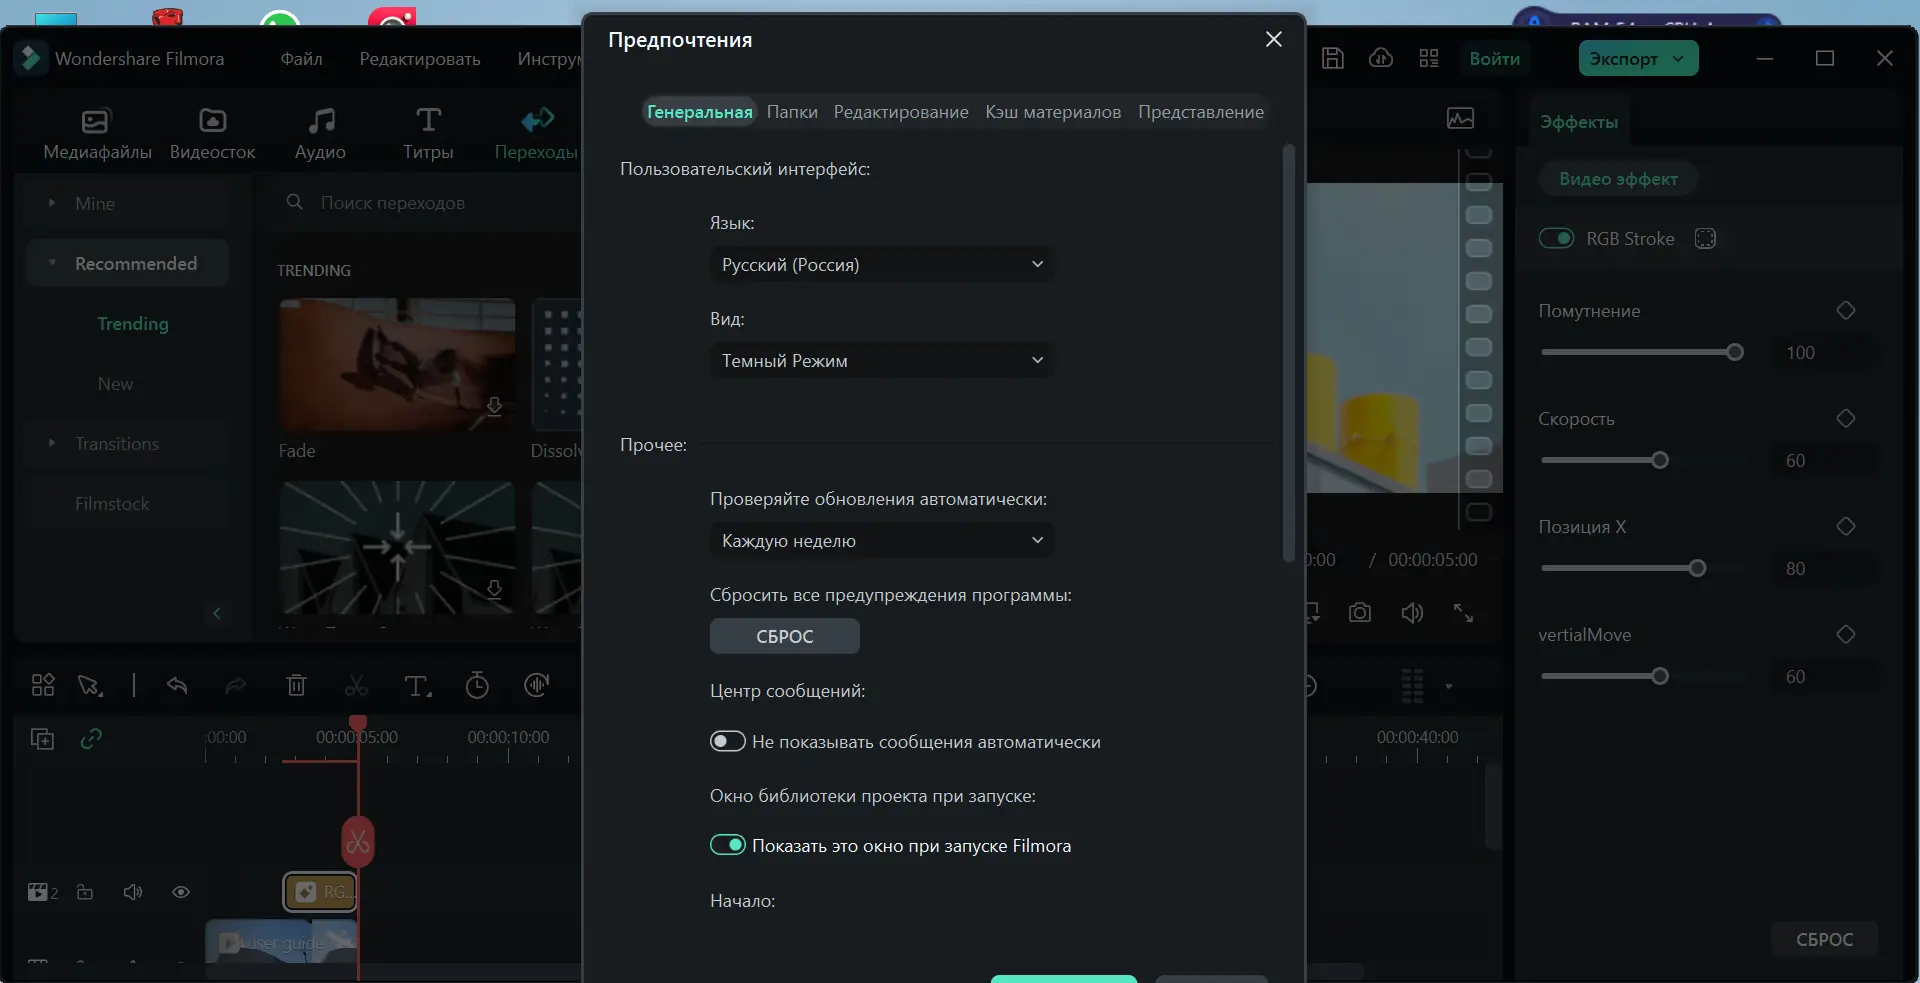
Task: Open the Переходы transitions tab
Action: coord(537,134)
